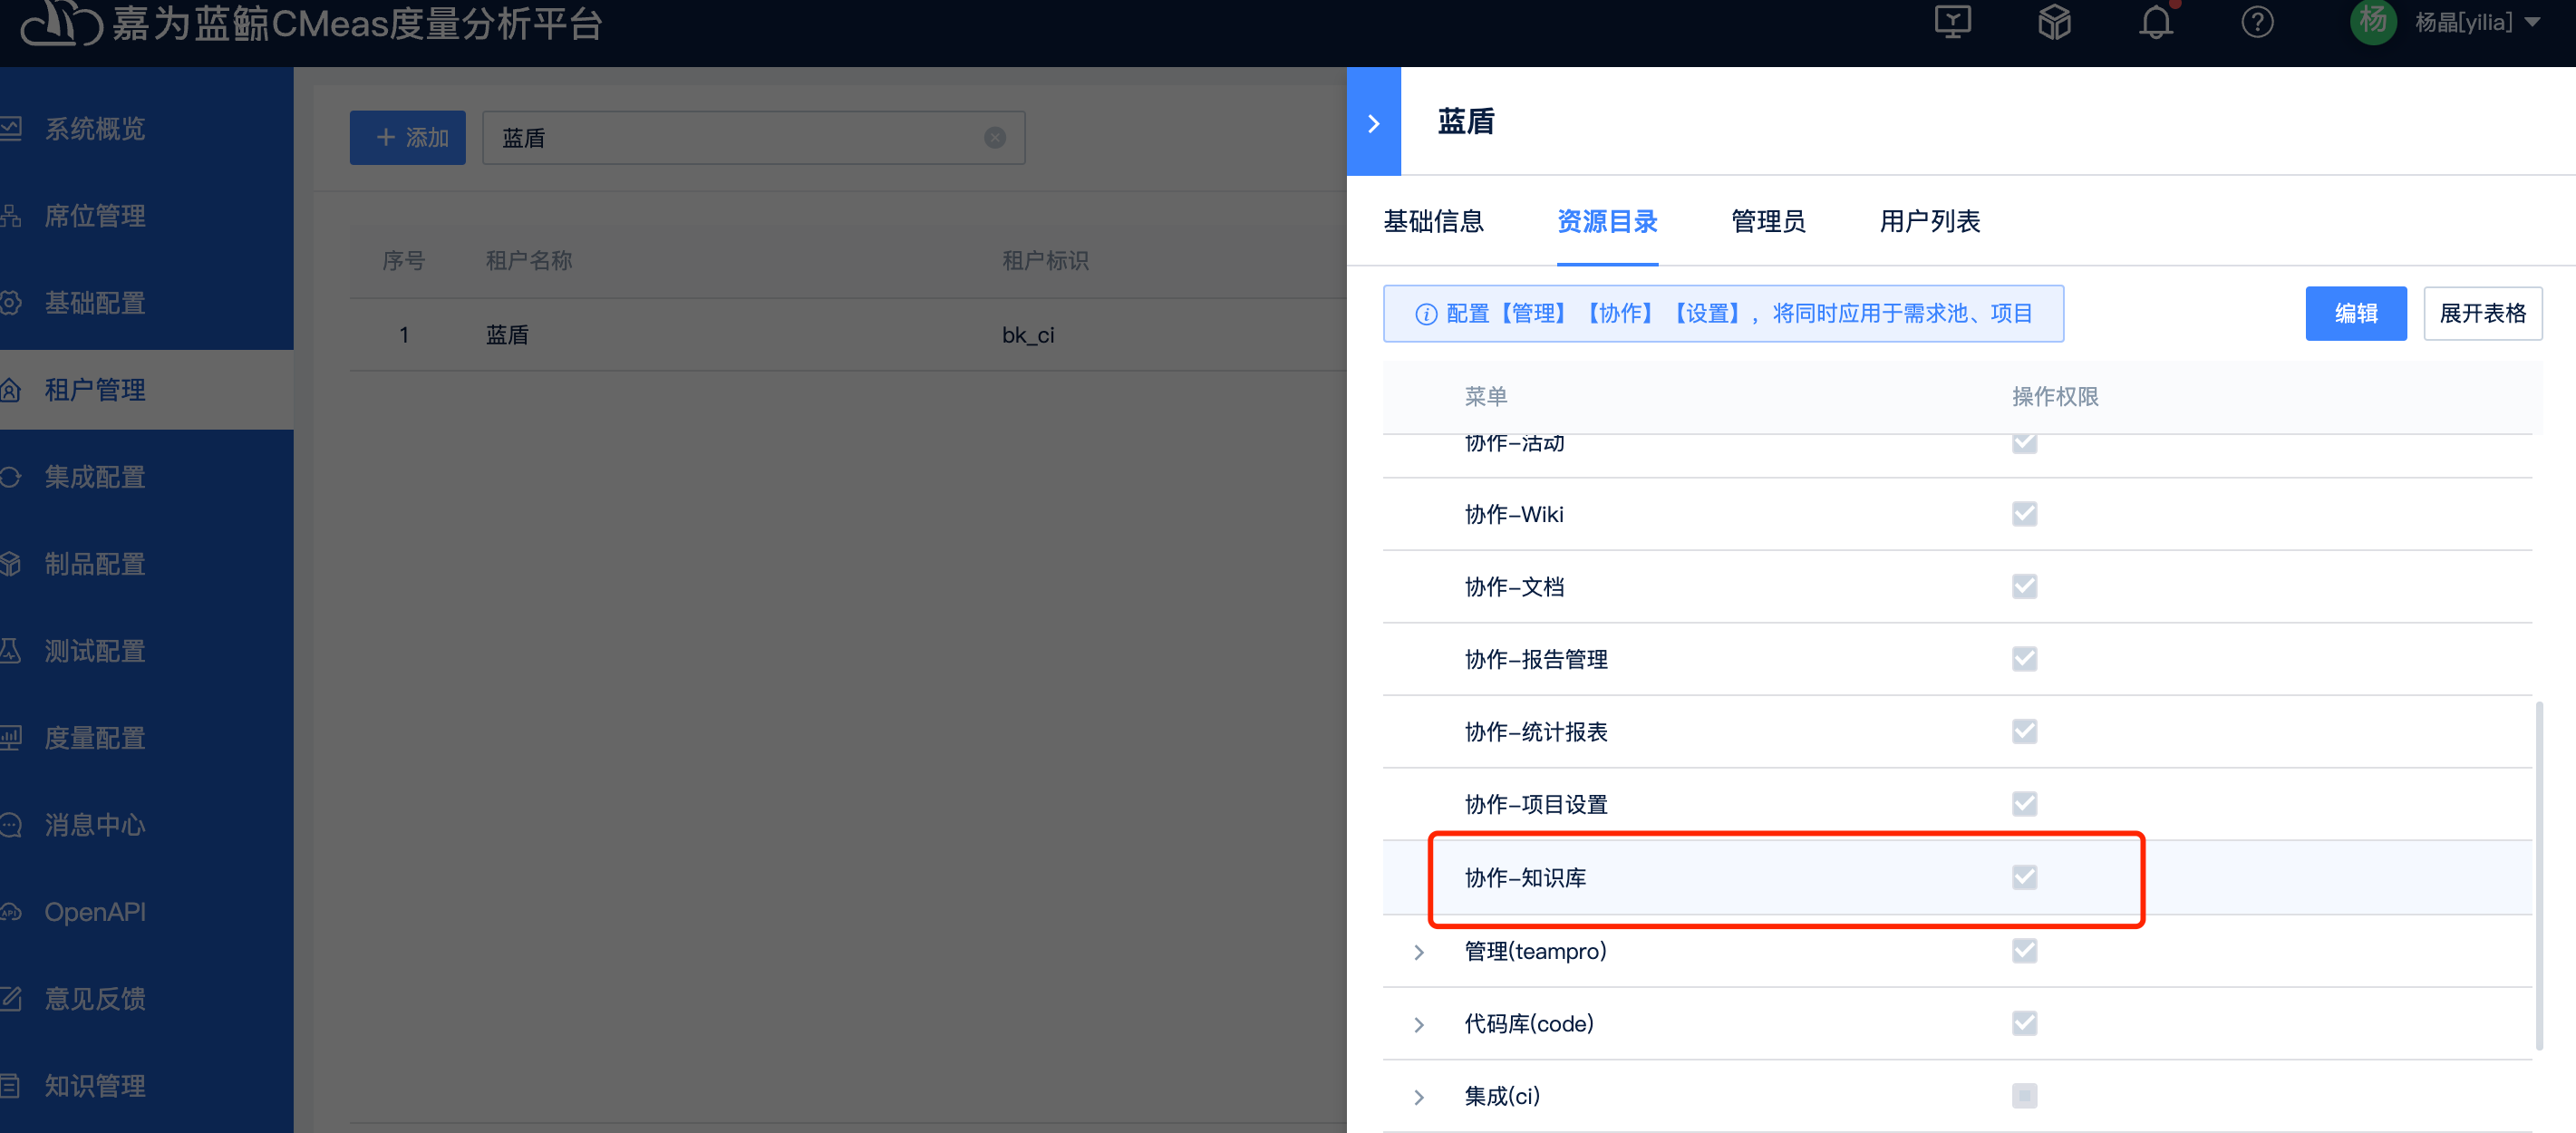Click the 展开表格 button

(2482, 313)
